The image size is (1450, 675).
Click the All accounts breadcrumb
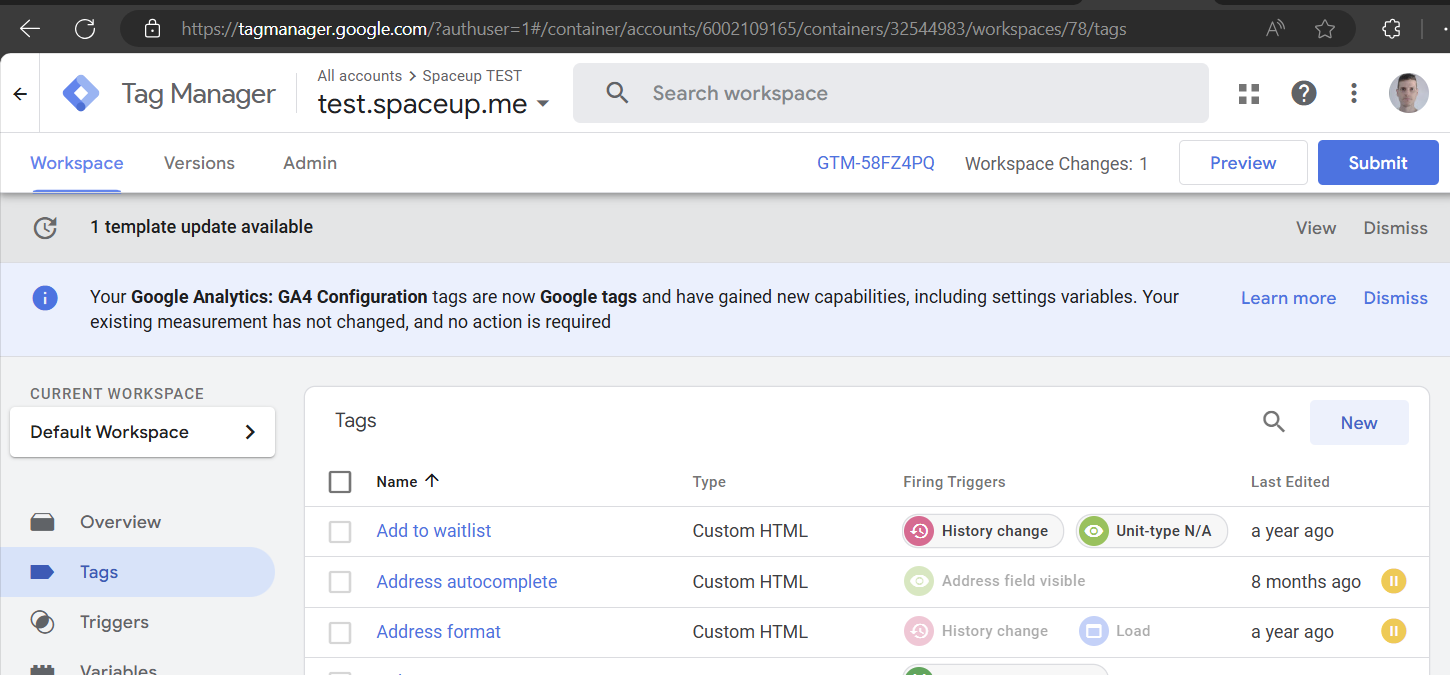(359, 76)
